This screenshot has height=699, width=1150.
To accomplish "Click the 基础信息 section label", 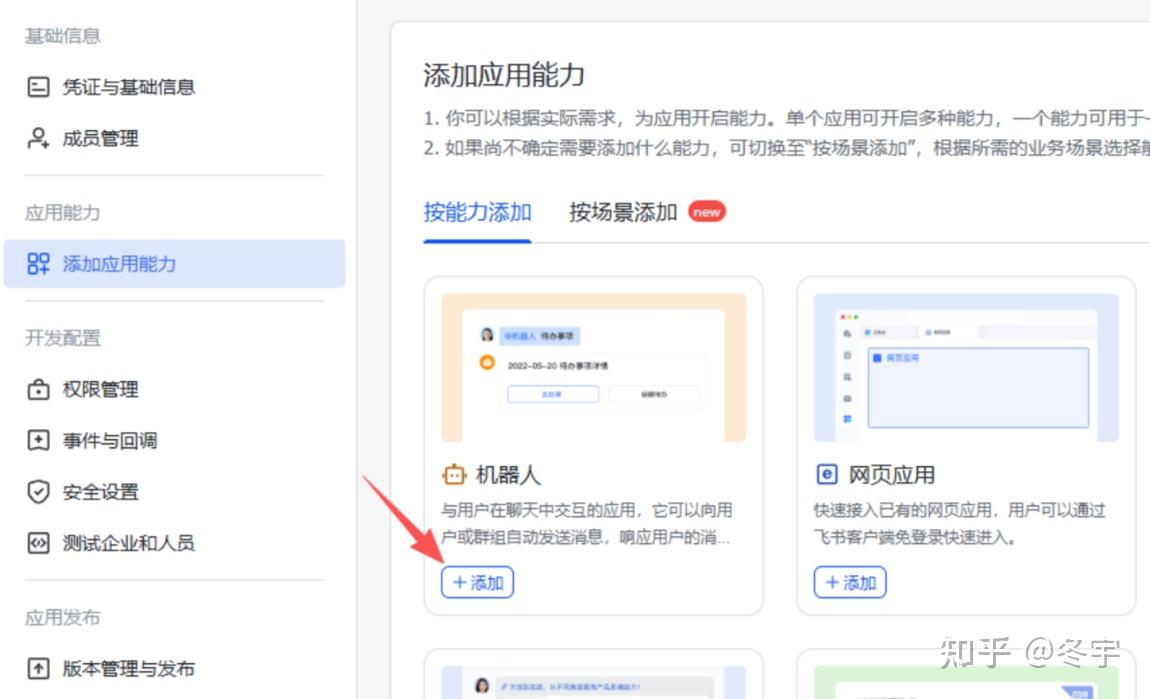I will [x=63, y=36].
